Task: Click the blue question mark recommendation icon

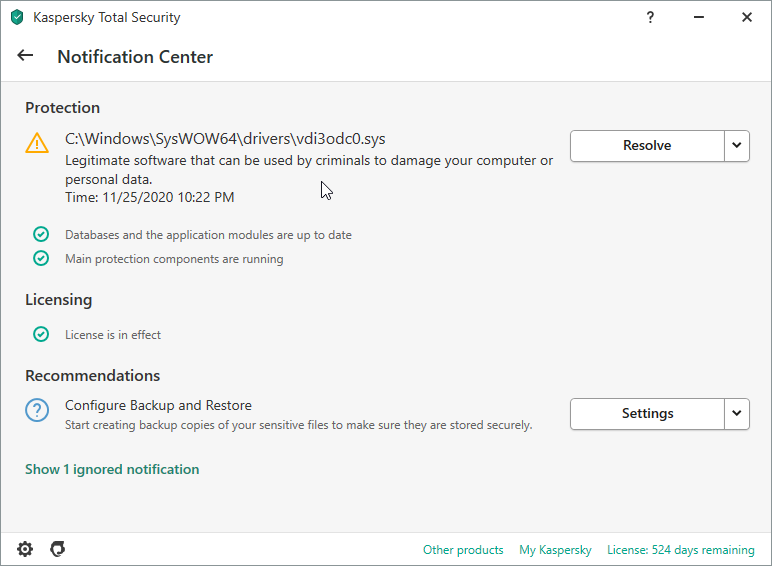Action: click(37, 410)
